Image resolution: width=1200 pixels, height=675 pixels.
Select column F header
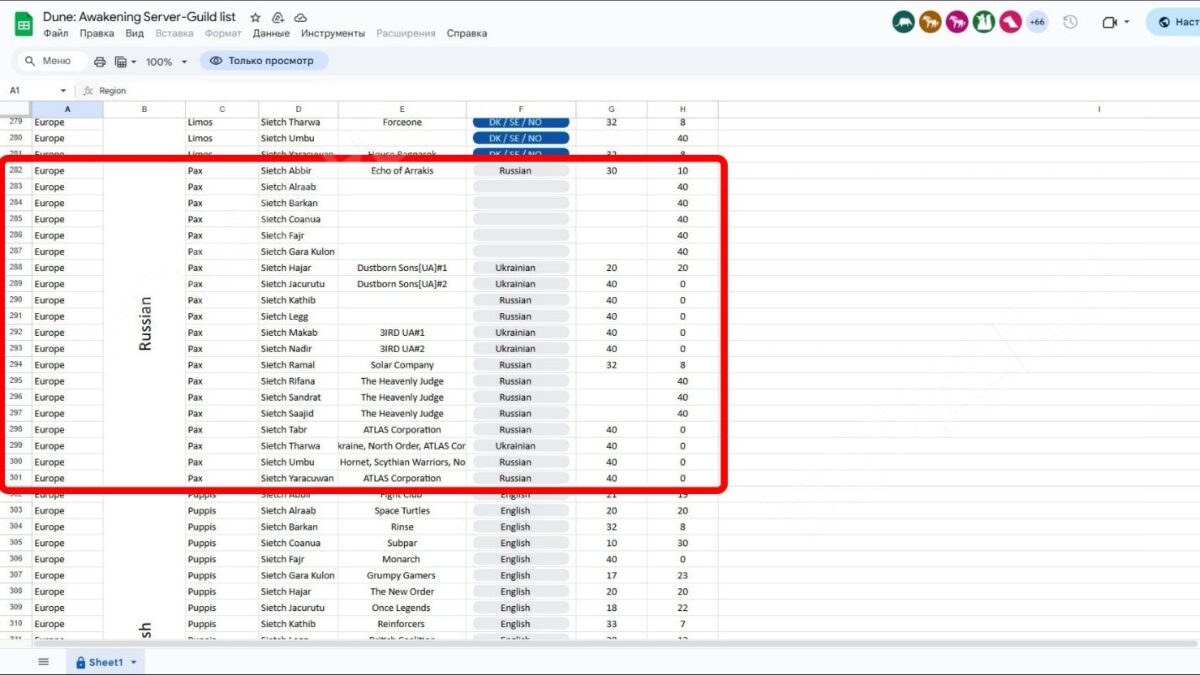point(521,108)
